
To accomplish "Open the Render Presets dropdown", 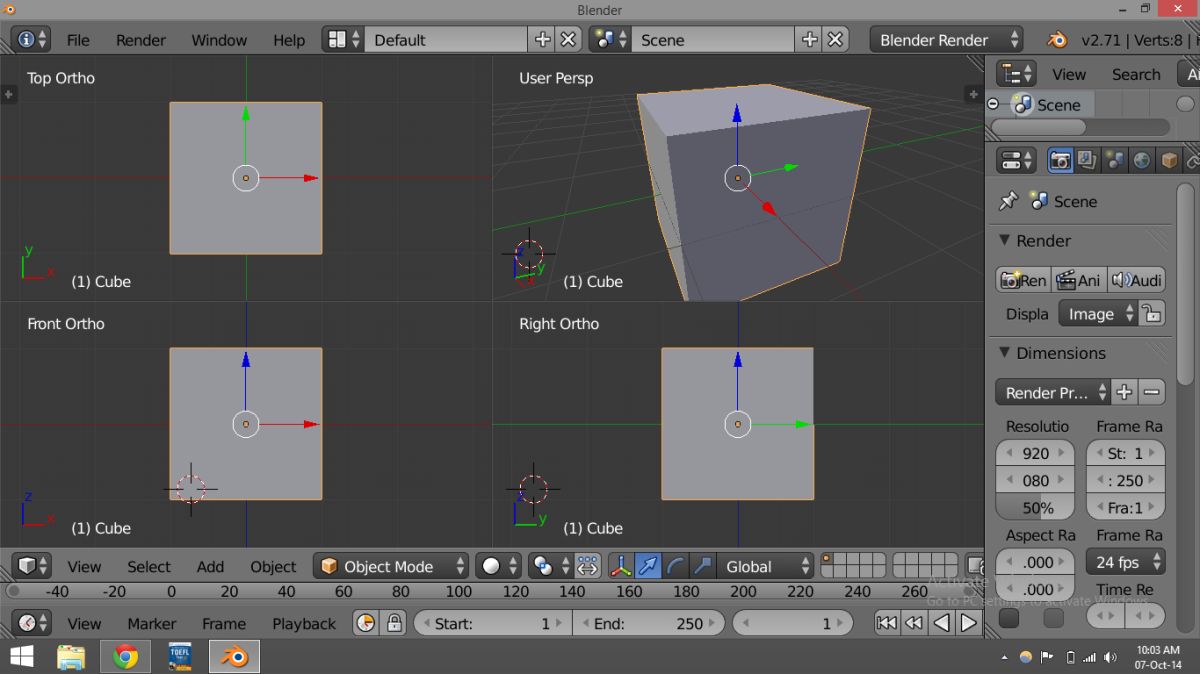I will [1053, 392].
